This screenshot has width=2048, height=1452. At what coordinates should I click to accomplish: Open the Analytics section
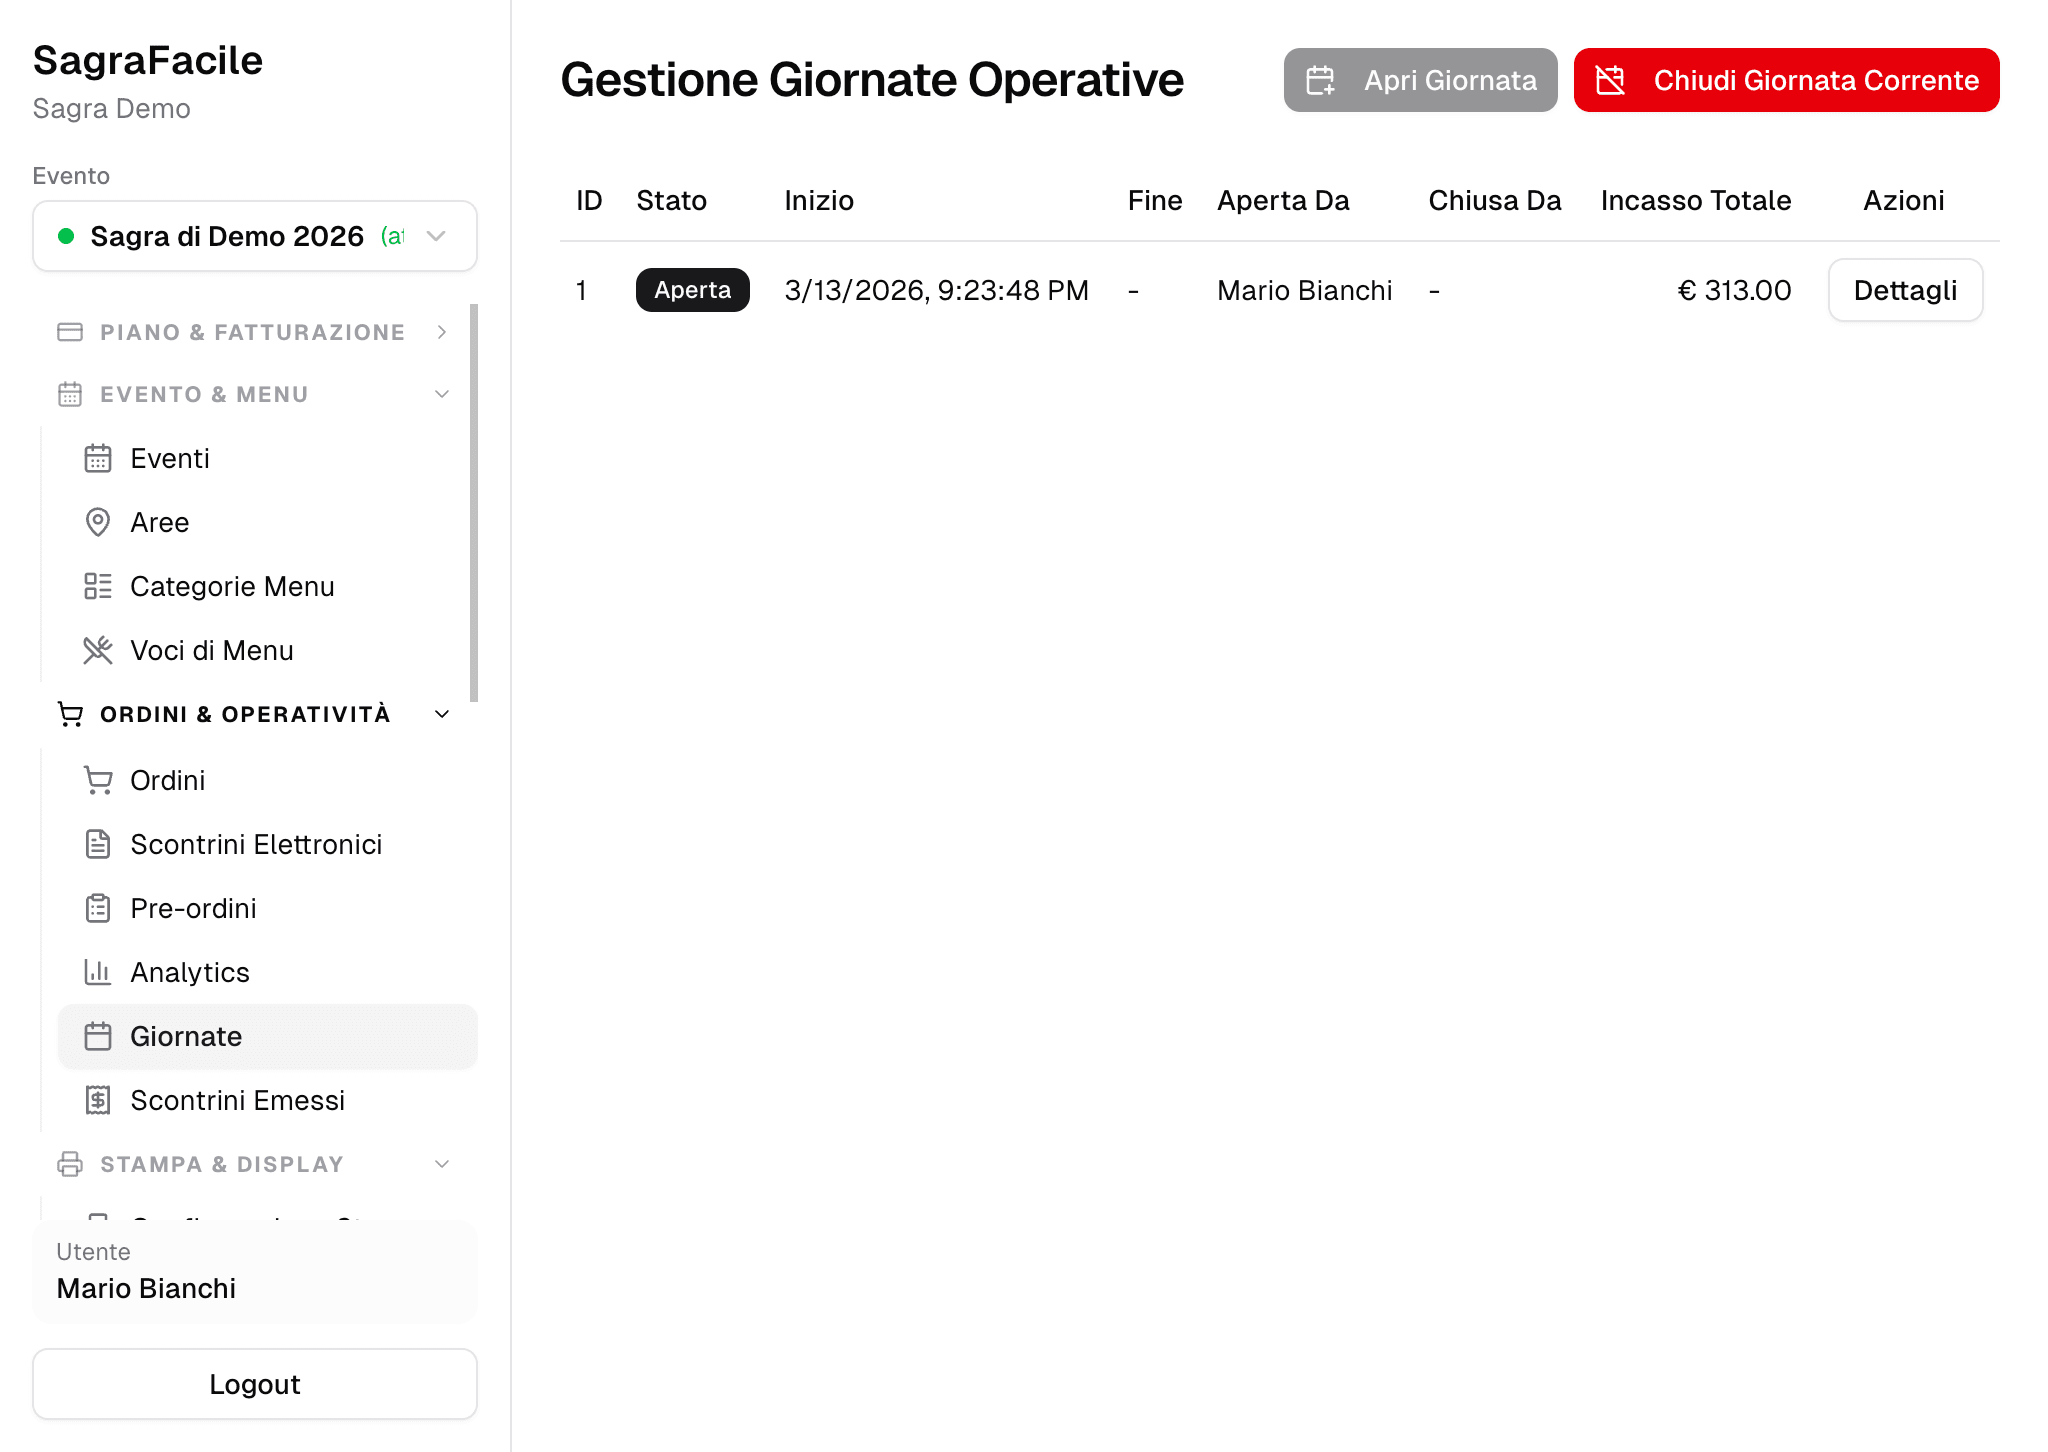point(267,972)
